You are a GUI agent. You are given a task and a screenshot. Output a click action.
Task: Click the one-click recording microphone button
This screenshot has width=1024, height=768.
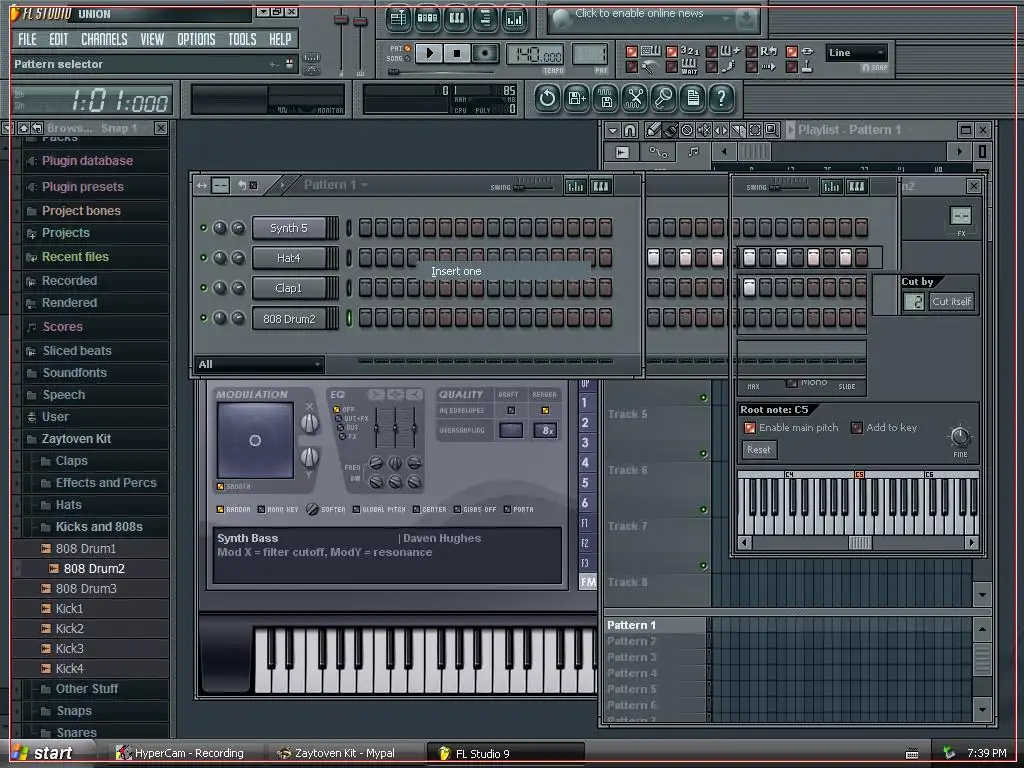(664, 99)
